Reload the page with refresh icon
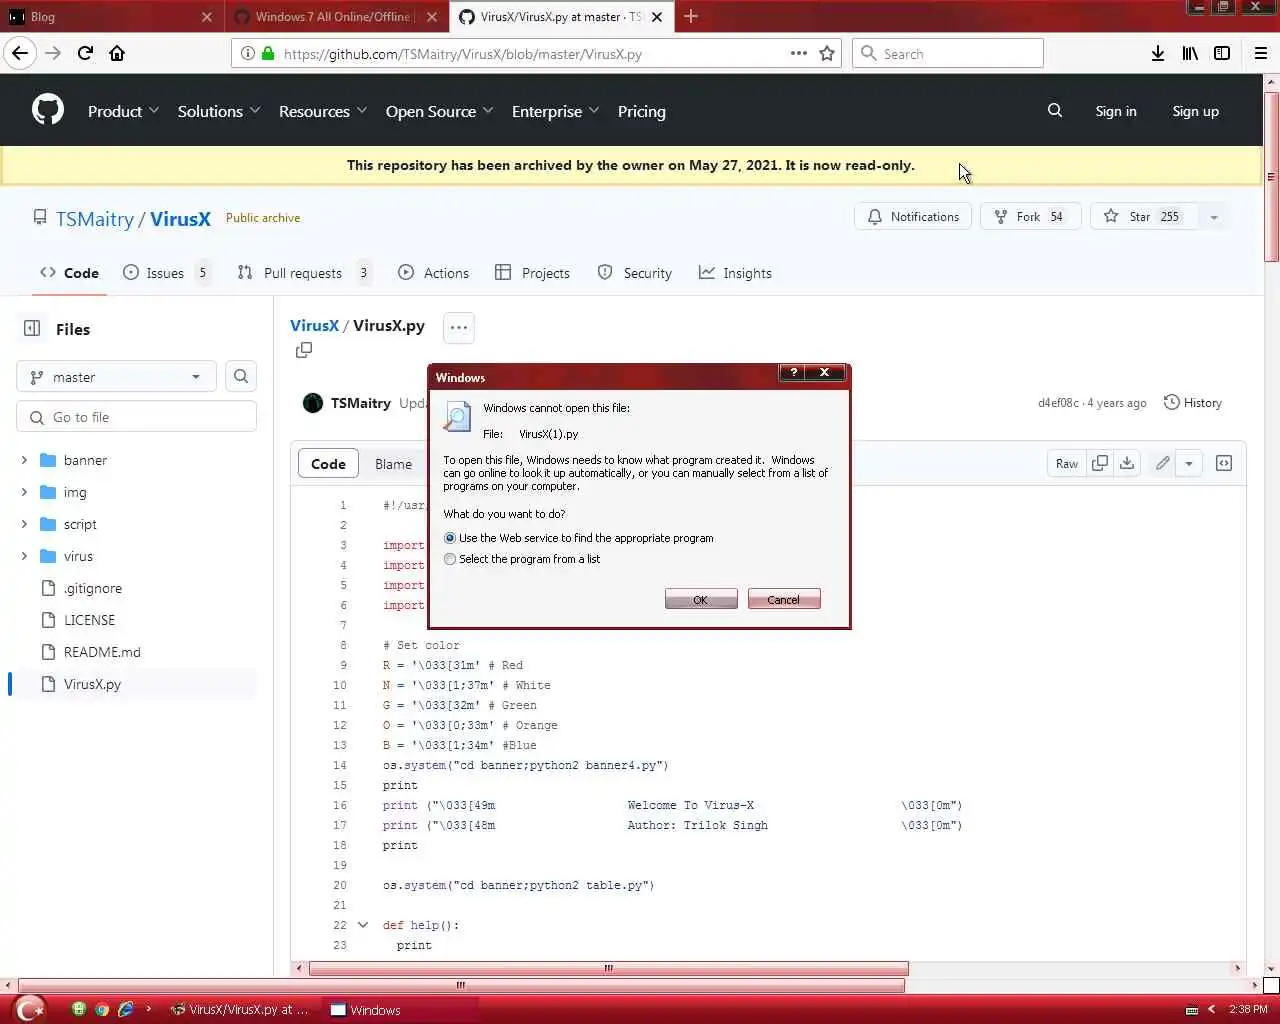 coord(85,53)
